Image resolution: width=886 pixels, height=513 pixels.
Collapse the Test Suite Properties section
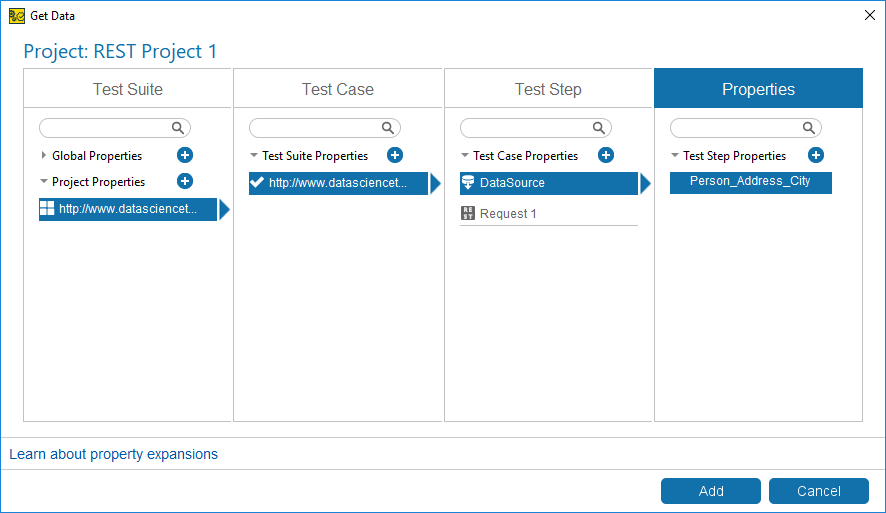pyautogui.click(x=254, y=155)
